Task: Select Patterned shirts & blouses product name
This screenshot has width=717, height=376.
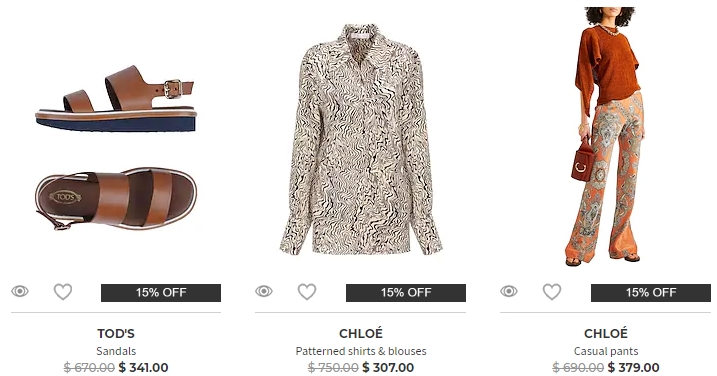Action: point(361,351)
